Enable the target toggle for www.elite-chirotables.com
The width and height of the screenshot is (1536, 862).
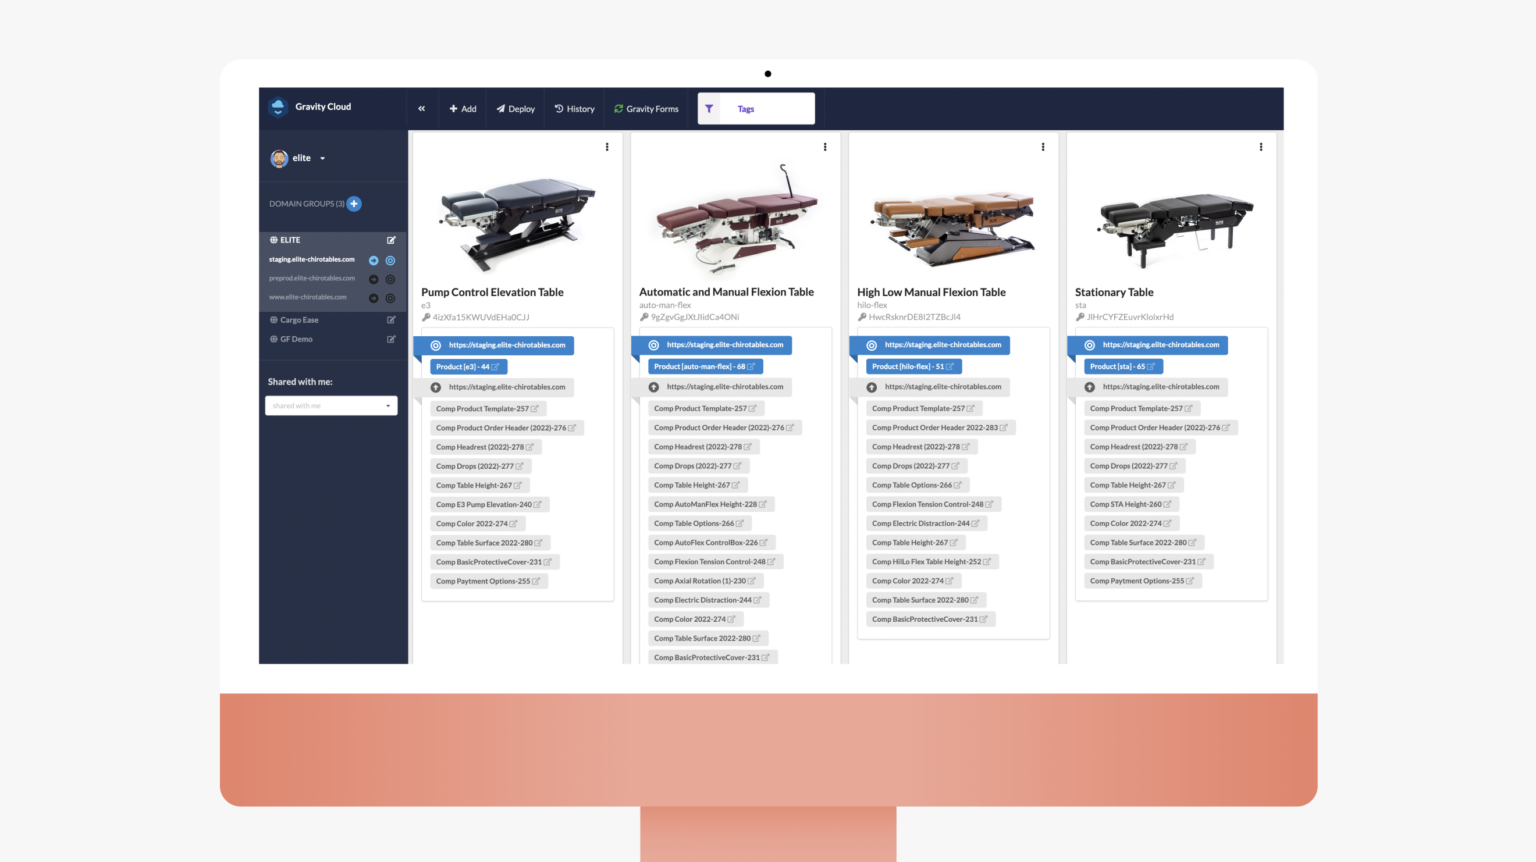coord(390,299)
